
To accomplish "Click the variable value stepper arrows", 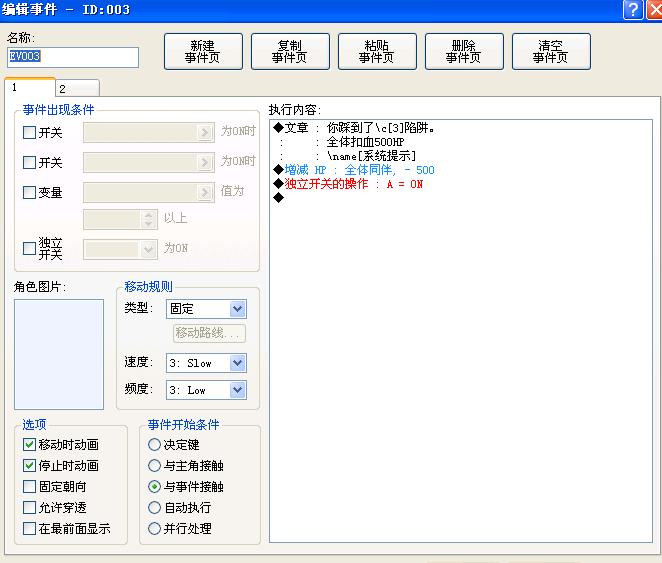I will pos(148,219).
